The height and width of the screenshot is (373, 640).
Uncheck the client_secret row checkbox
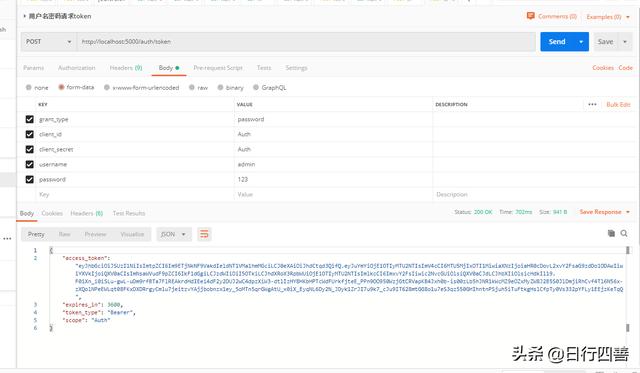tap(29, 149)
